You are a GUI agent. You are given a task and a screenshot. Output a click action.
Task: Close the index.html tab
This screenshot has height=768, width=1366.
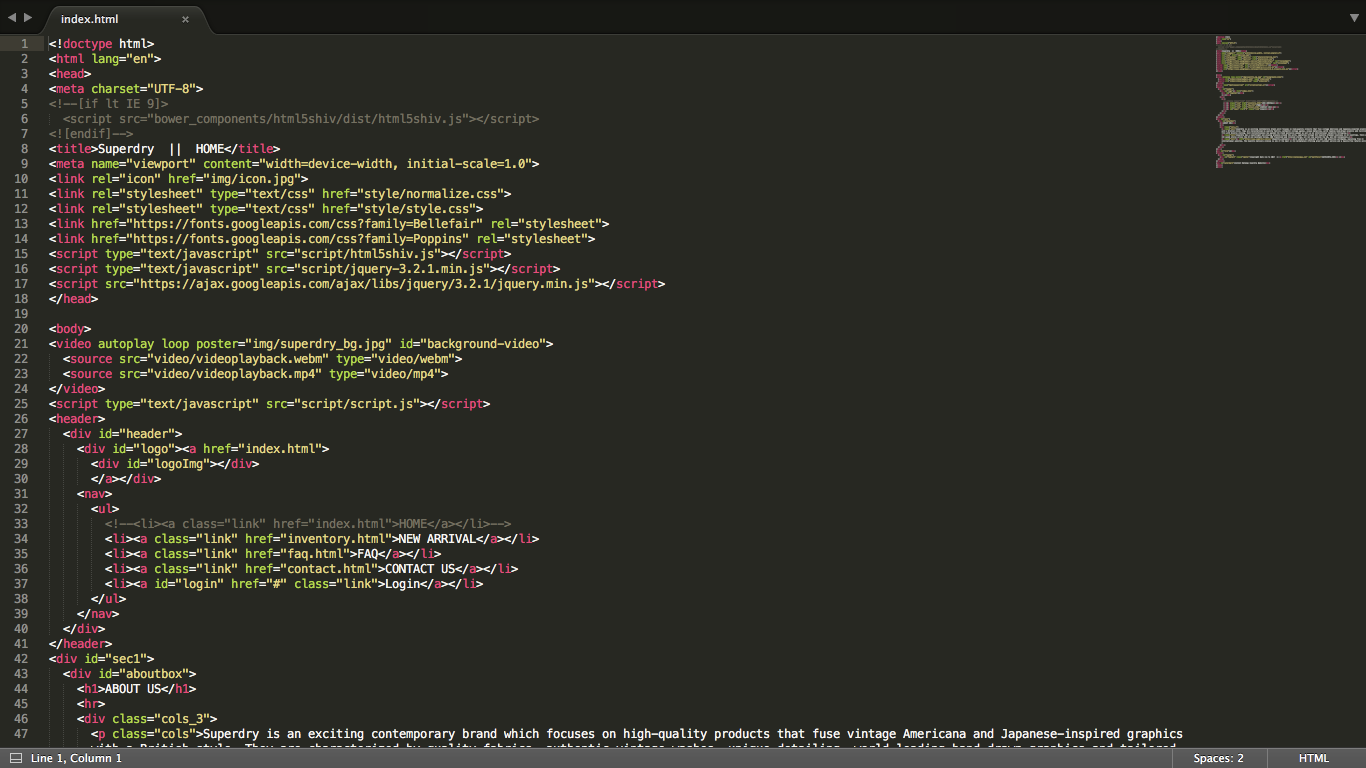(x=185, y=19)
